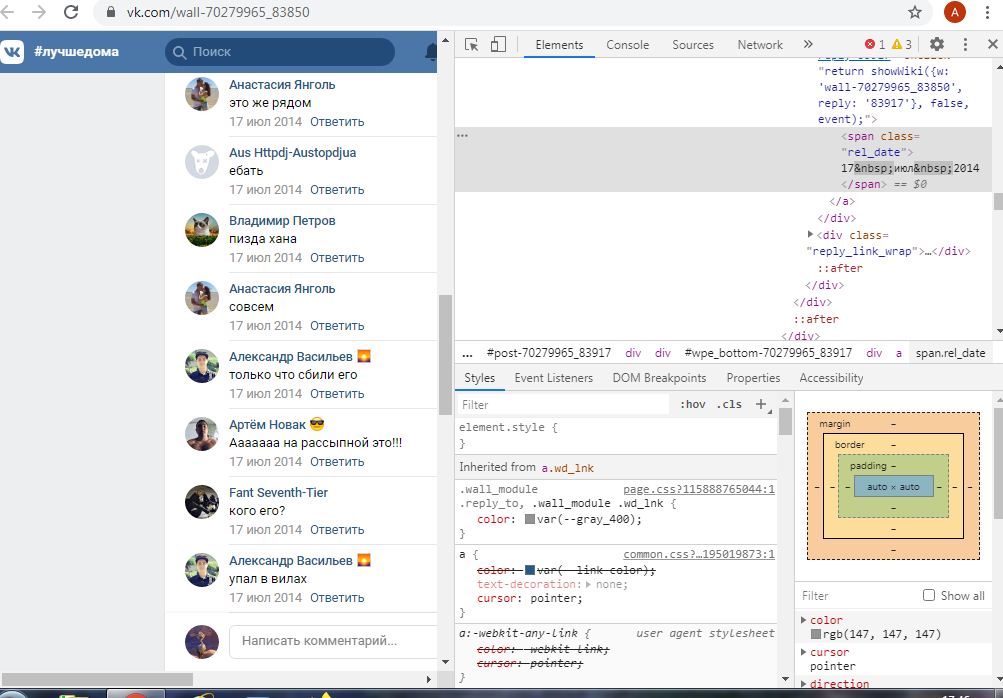Image resolution: width=1003 pixels, height=698 pixels.
Task: Click Ответить under Владимир Петров's comment
Action: (x=337, y=258)
